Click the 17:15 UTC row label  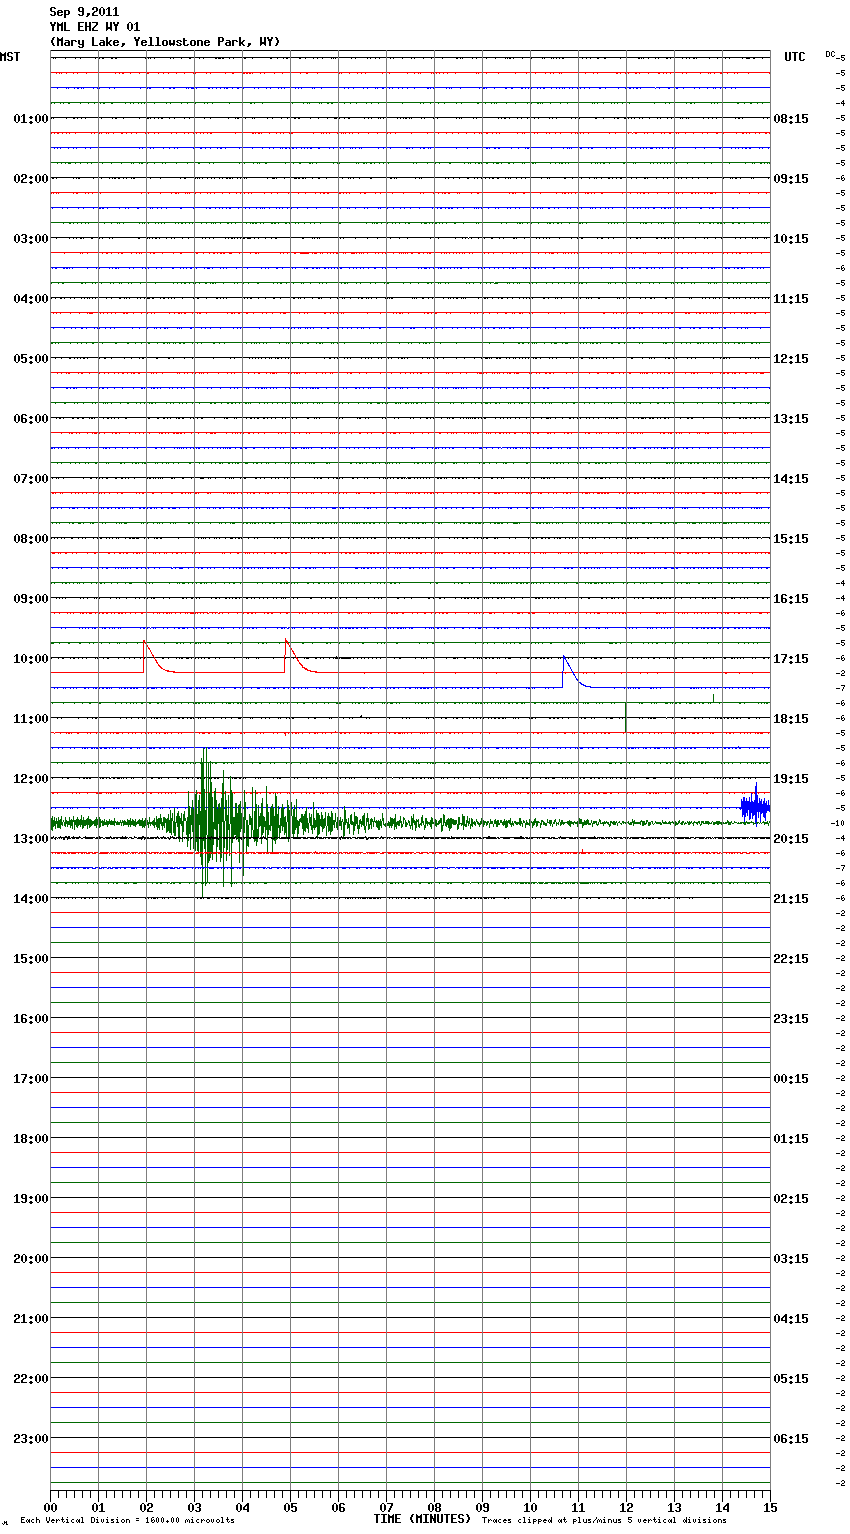pyautogui.click(x=791, y=658)
